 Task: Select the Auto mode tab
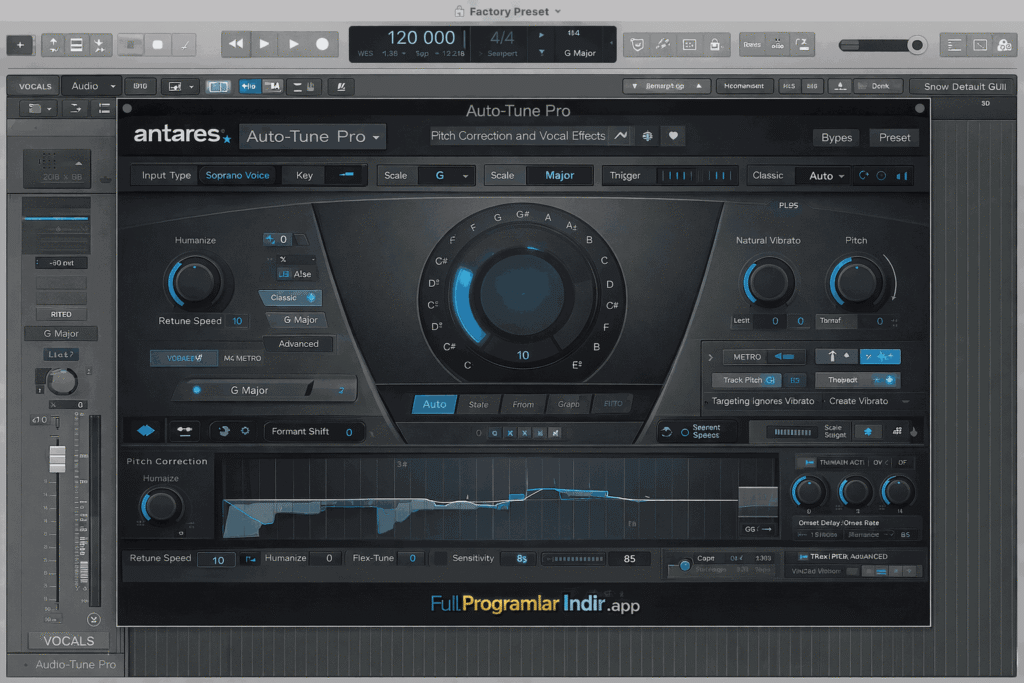click(x=434, y=404)
